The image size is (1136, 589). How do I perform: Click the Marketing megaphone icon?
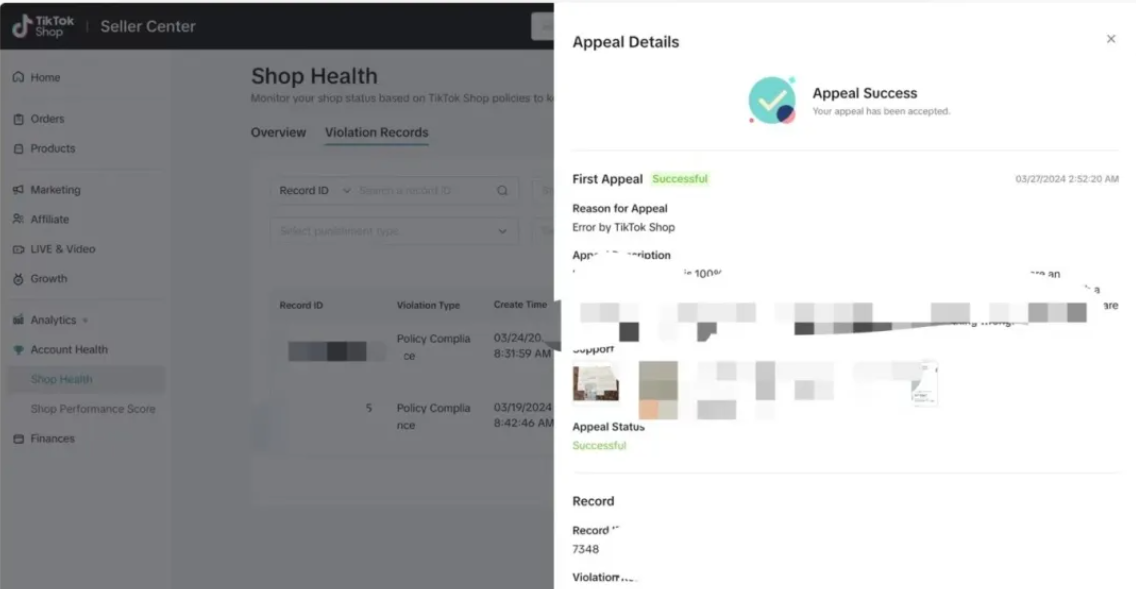18,190
